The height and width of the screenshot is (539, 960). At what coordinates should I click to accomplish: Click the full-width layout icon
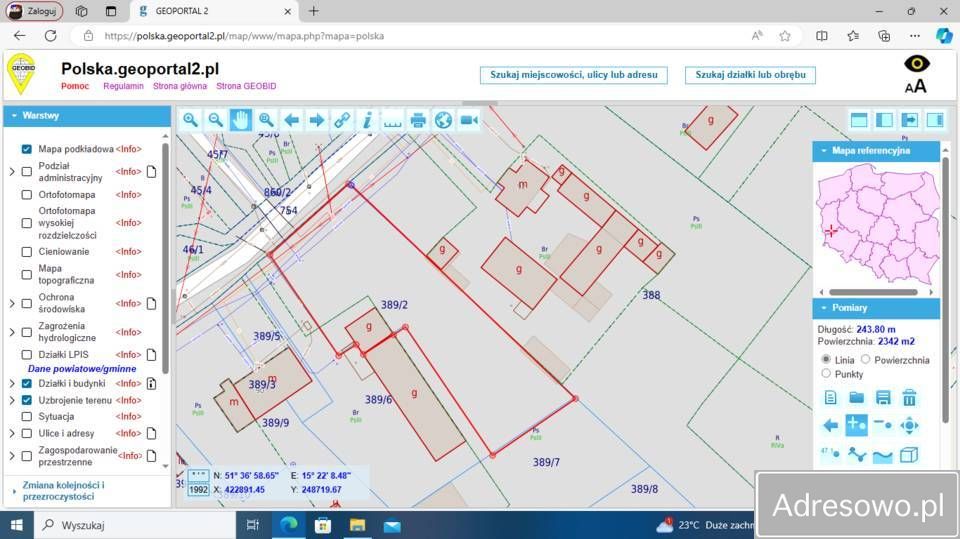(x=859, y=120)
